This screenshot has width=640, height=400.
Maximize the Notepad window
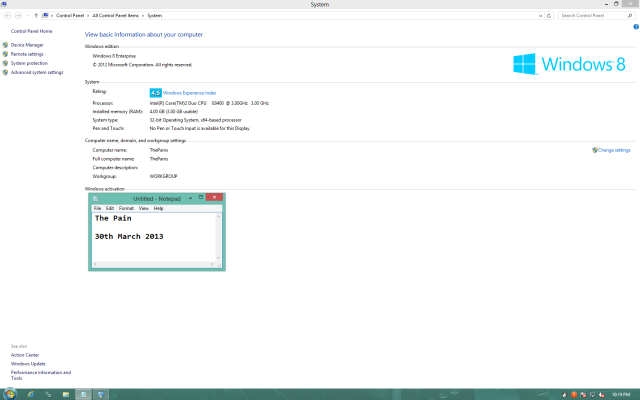[x=201, y=198]
